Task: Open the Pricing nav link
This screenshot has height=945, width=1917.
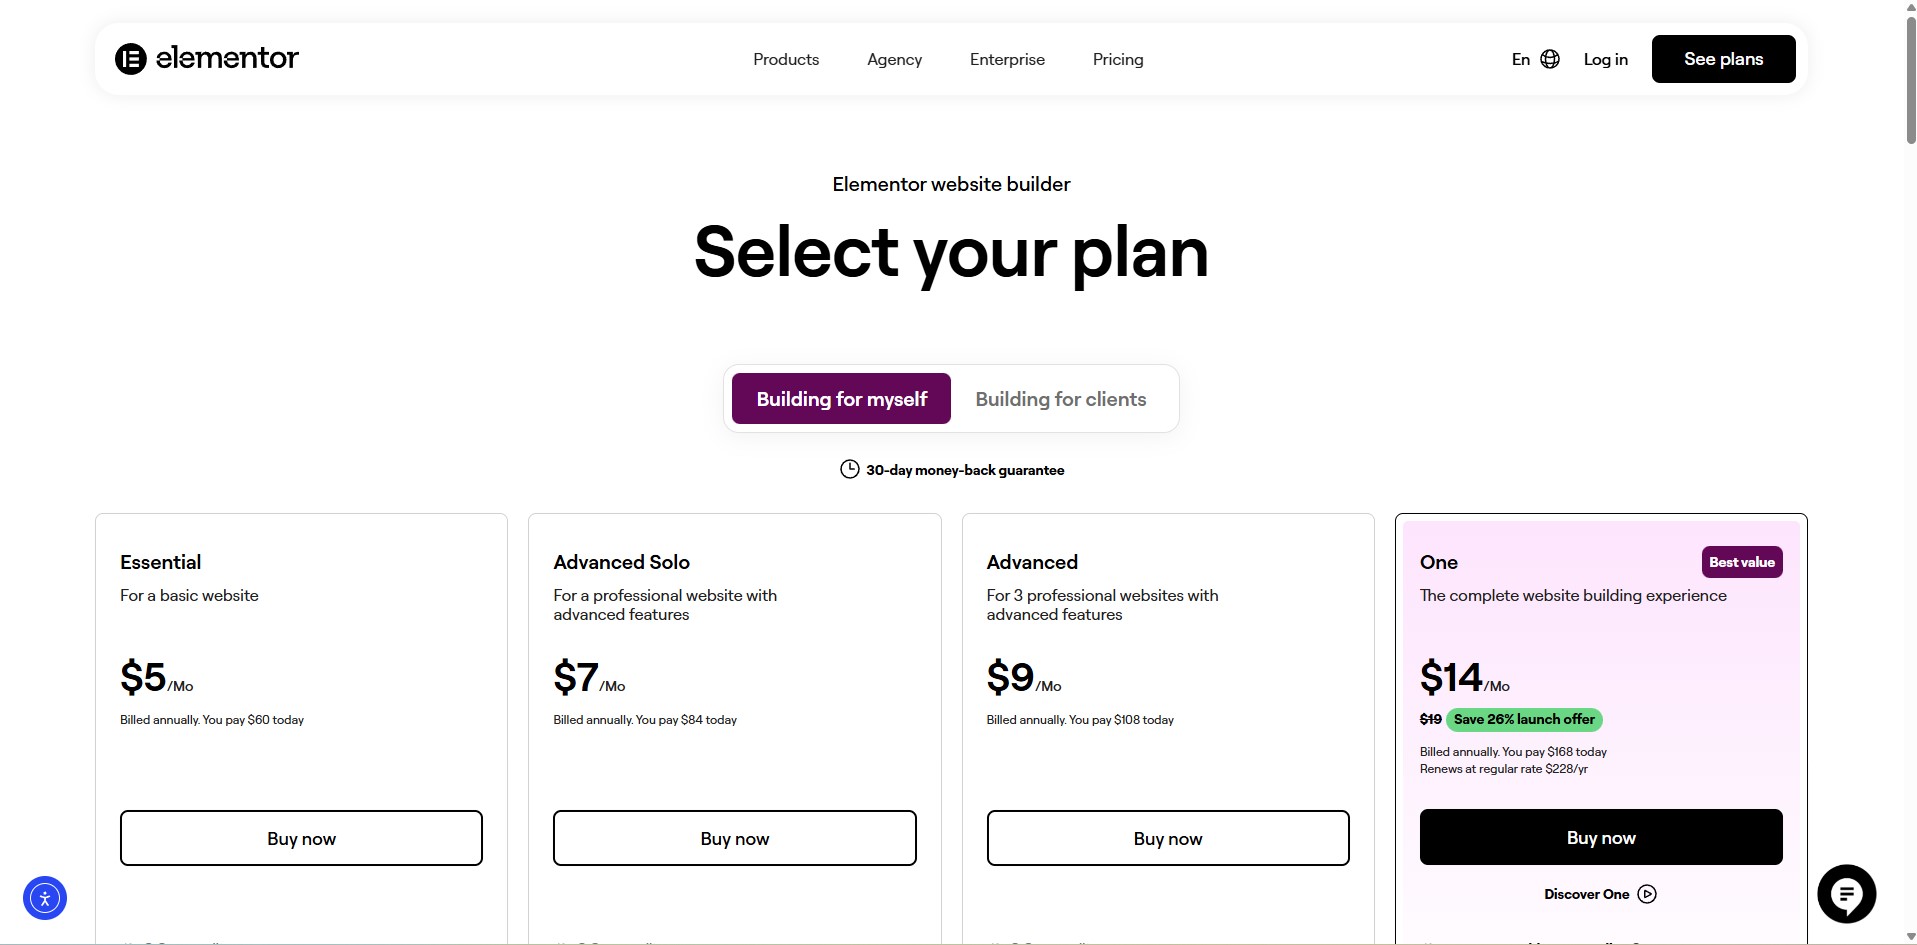Action: click(1118, 60)
